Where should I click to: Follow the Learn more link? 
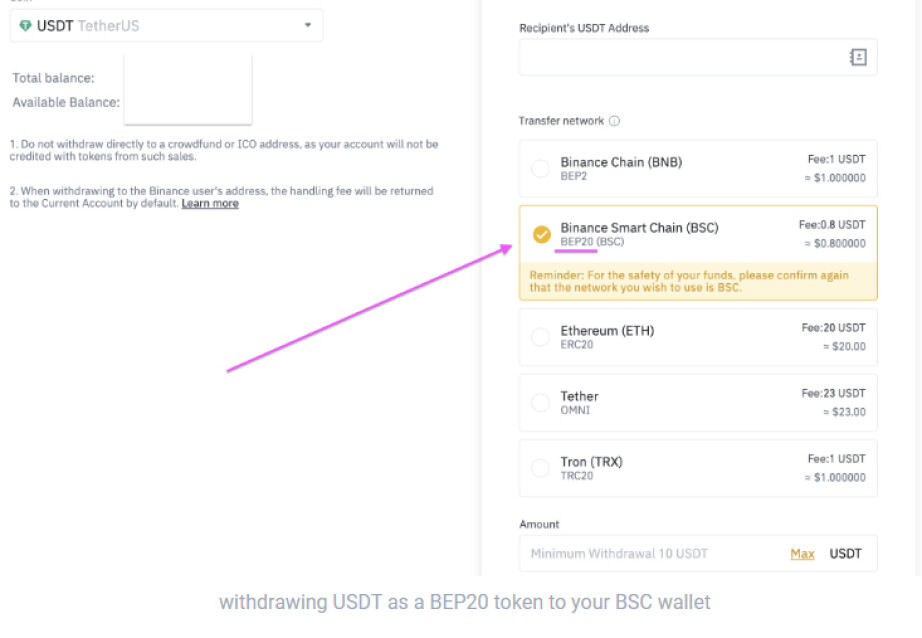pyautogui.click(x=210, y=203)
